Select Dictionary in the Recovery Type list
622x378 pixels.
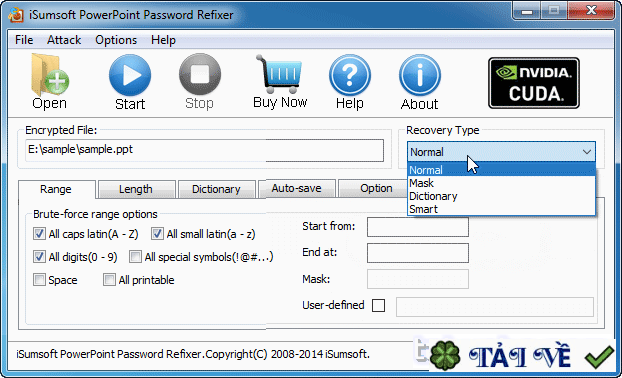[501, 196]
